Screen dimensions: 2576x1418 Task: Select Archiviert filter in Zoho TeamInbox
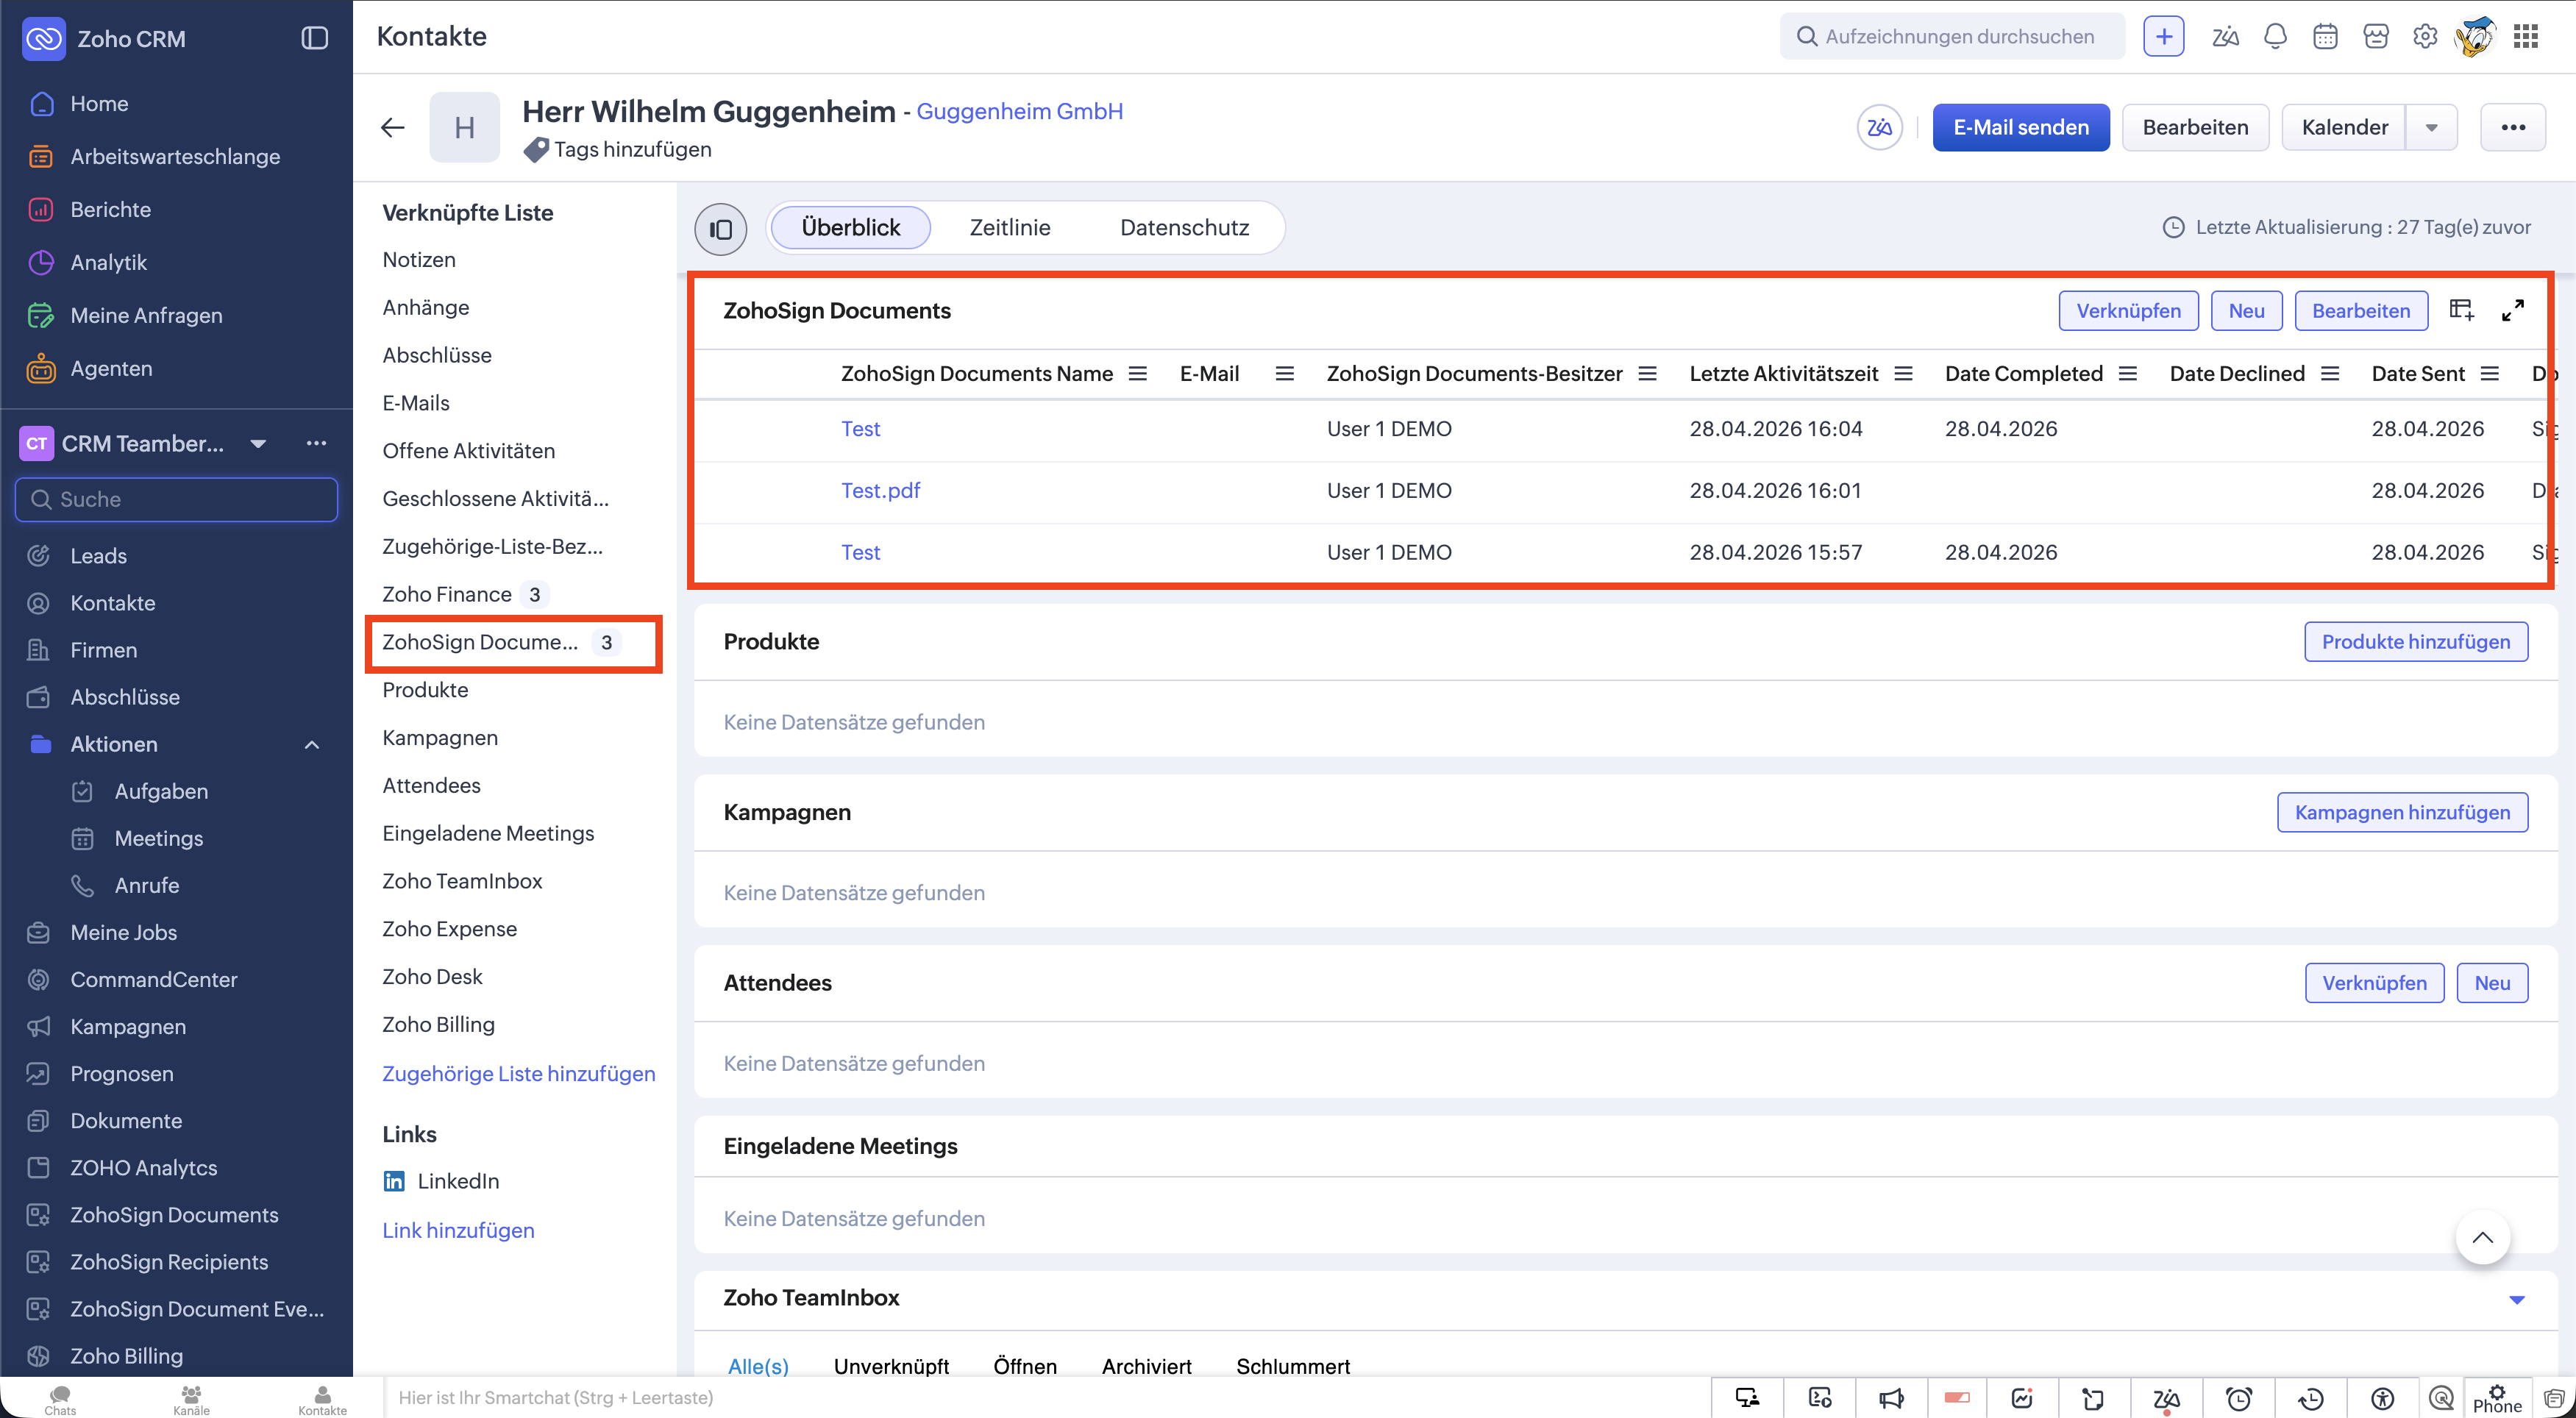point(1147,1367)
